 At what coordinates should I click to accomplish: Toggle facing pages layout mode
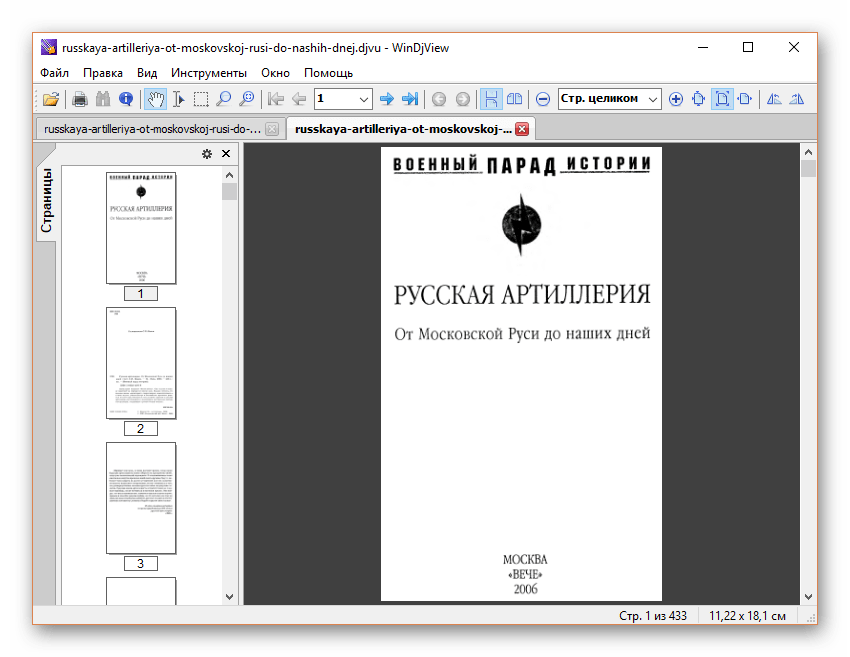[x=514, y=99]
